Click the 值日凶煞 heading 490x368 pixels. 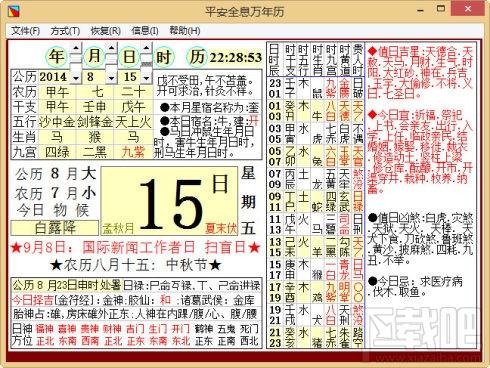coord(396,218)
